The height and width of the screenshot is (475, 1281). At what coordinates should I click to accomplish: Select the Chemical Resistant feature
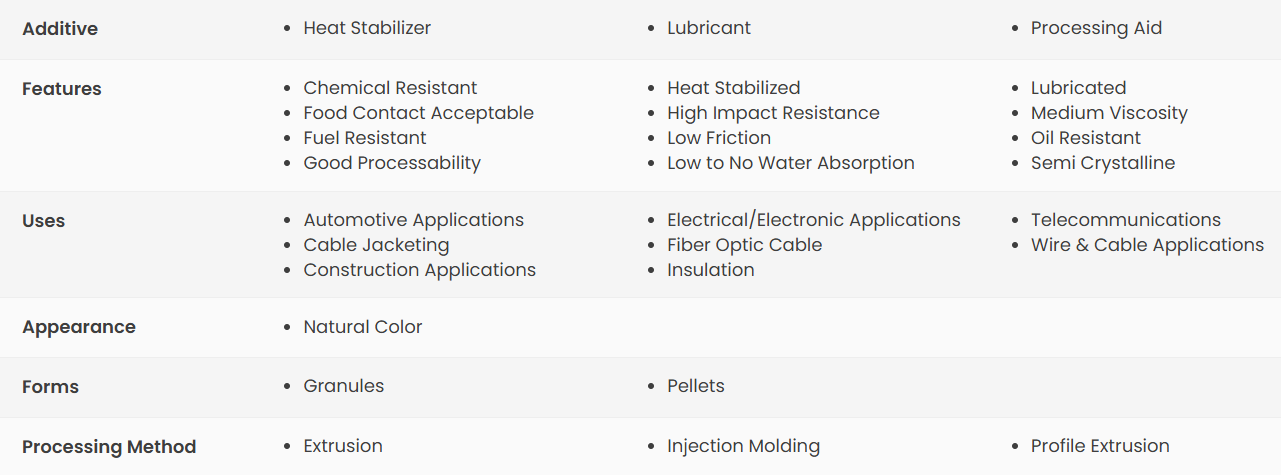click(390, 88)
